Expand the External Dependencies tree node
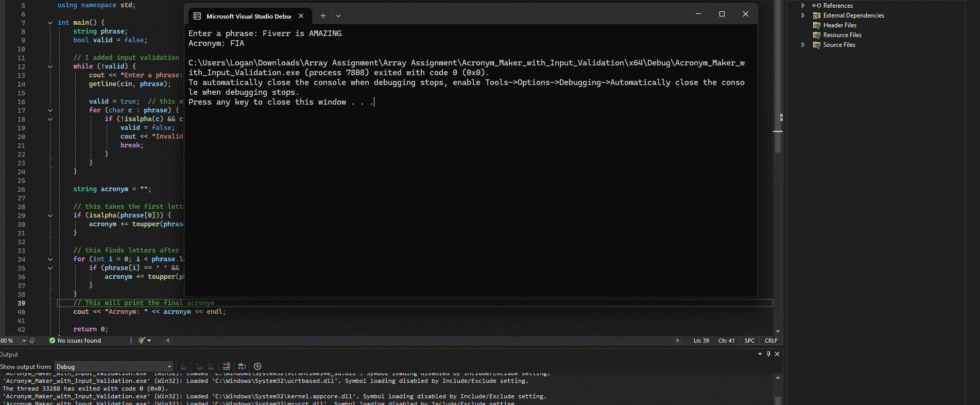Viewport: 980px width, 405px height. pyautogui.click(x=803, y=15)
